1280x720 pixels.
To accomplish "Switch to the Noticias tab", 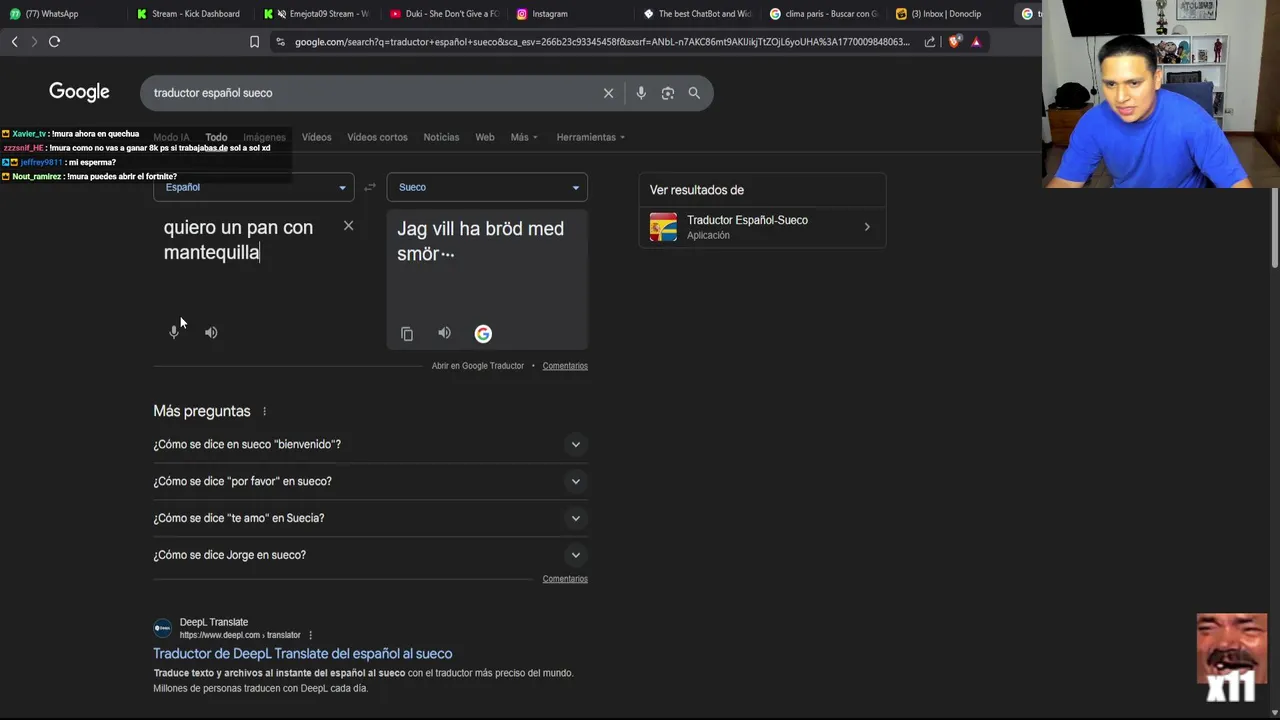I will [x=441, y=137].
